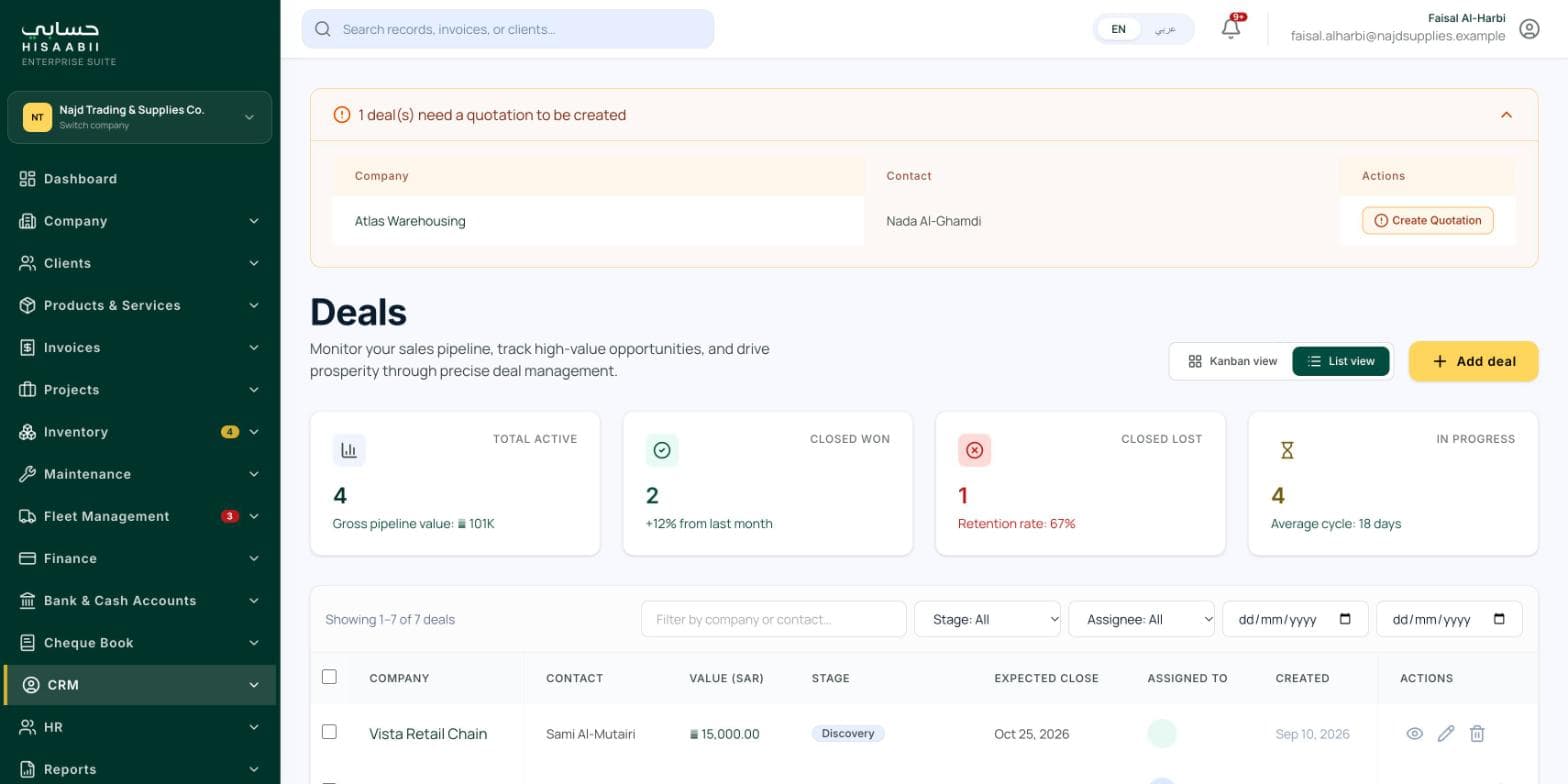Open the Najd Trading company switcher

(x=140, y=117)
